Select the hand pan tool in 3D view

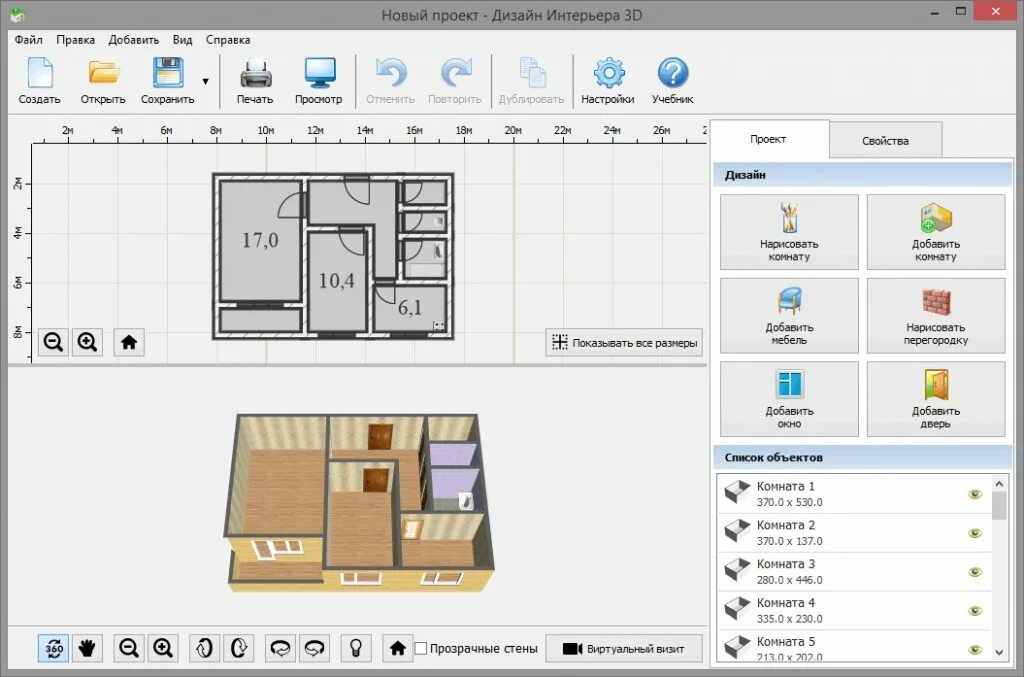(88, 648)
